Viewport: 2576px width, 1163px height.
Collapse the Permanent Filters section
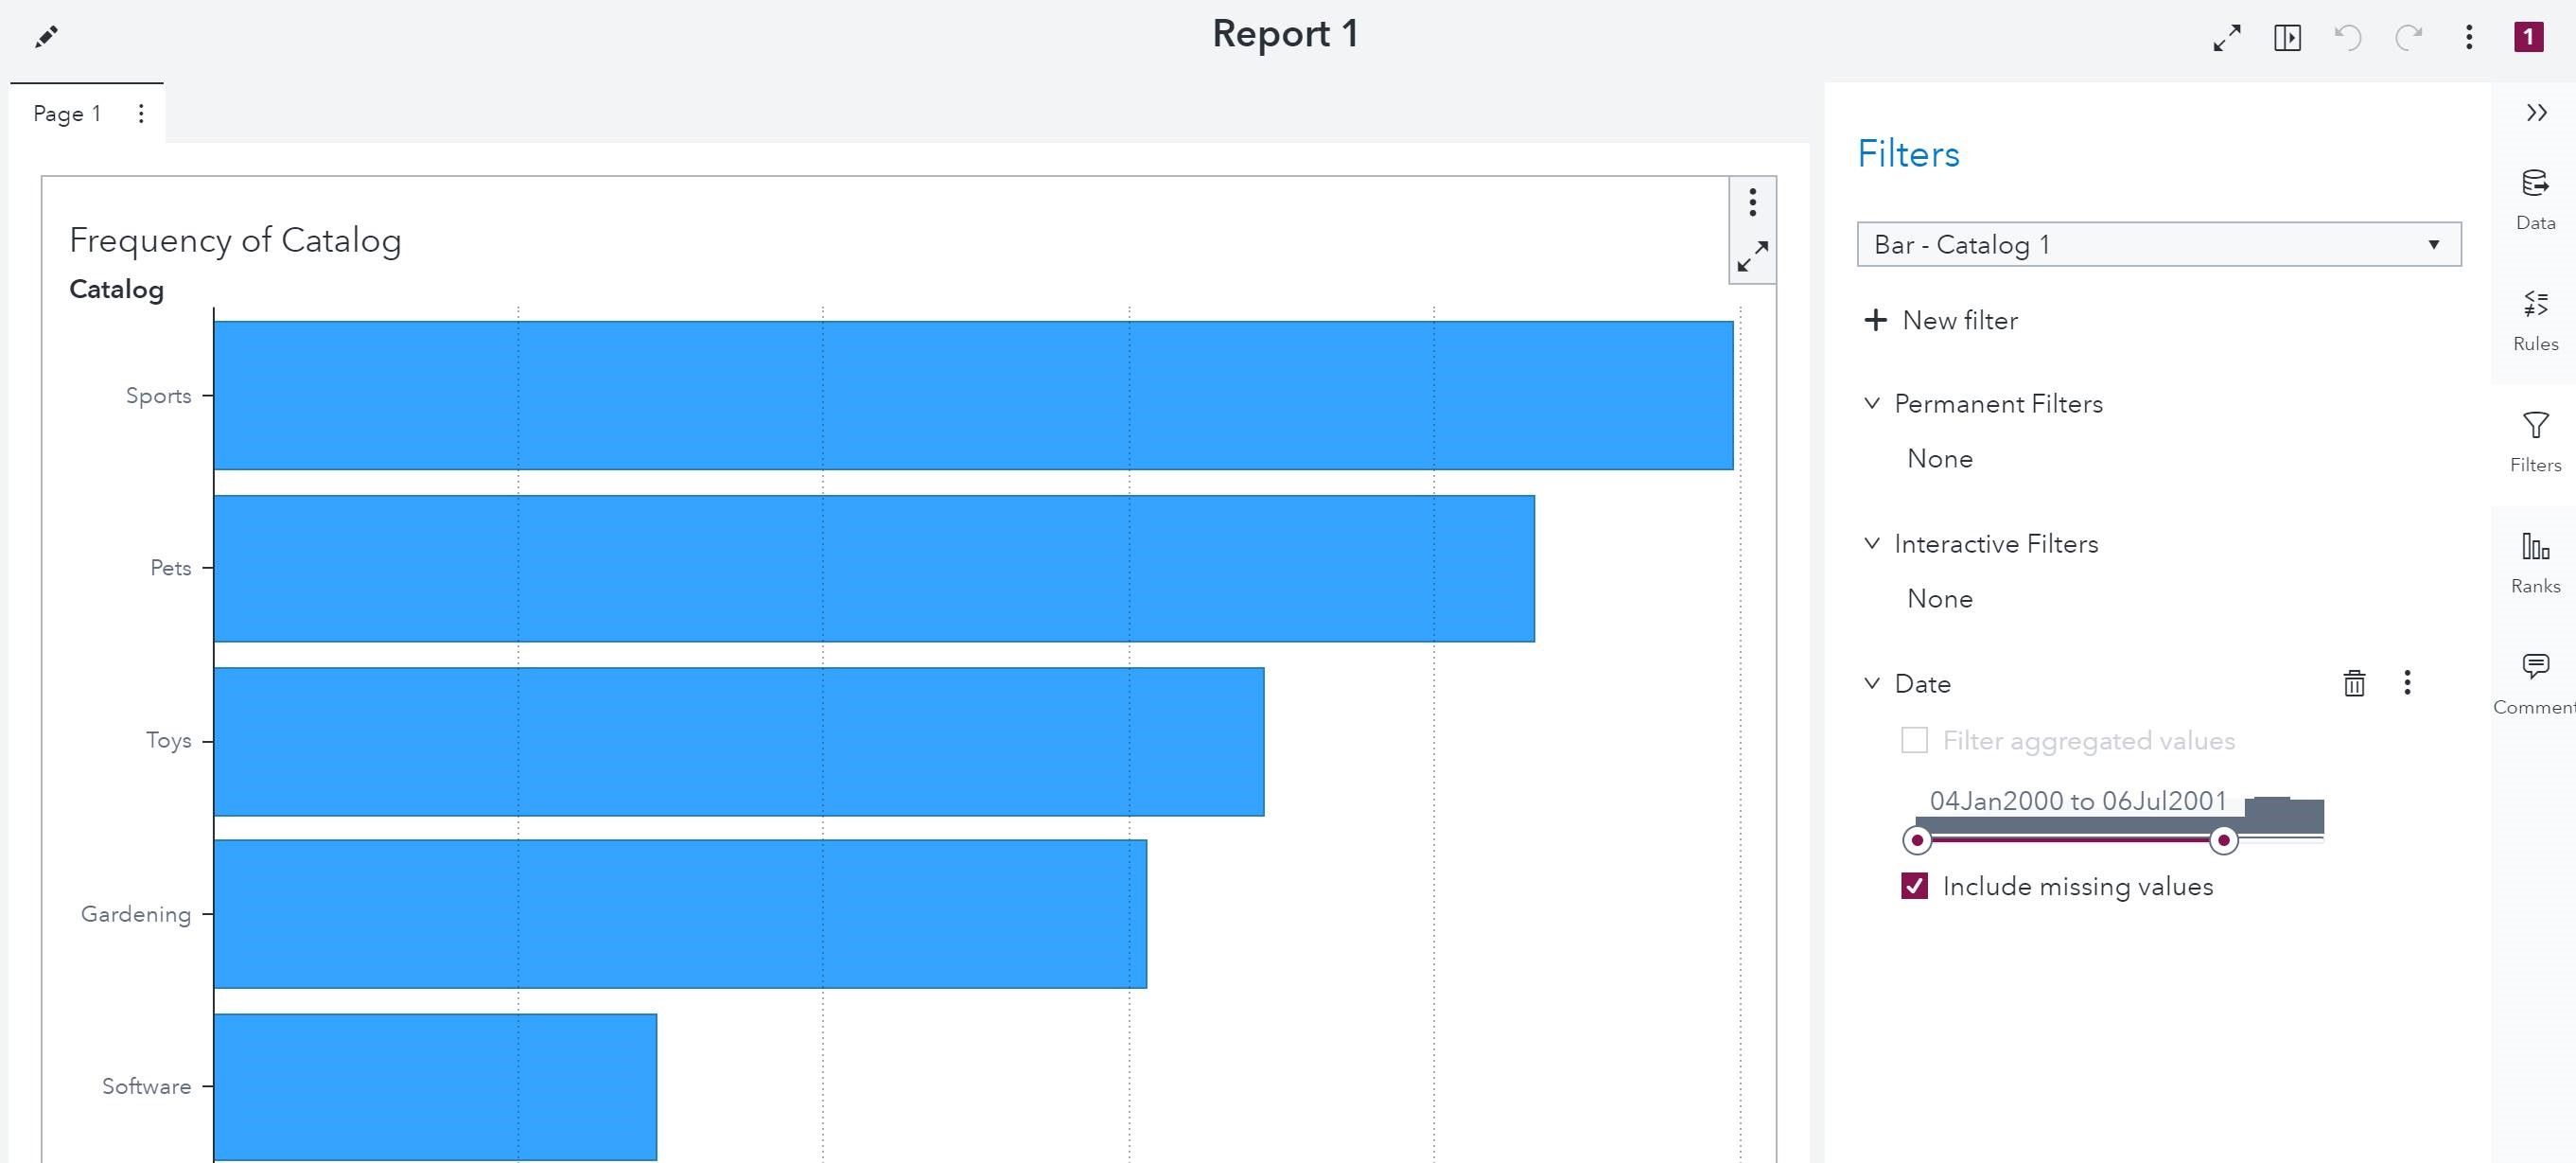point(1871,403)
